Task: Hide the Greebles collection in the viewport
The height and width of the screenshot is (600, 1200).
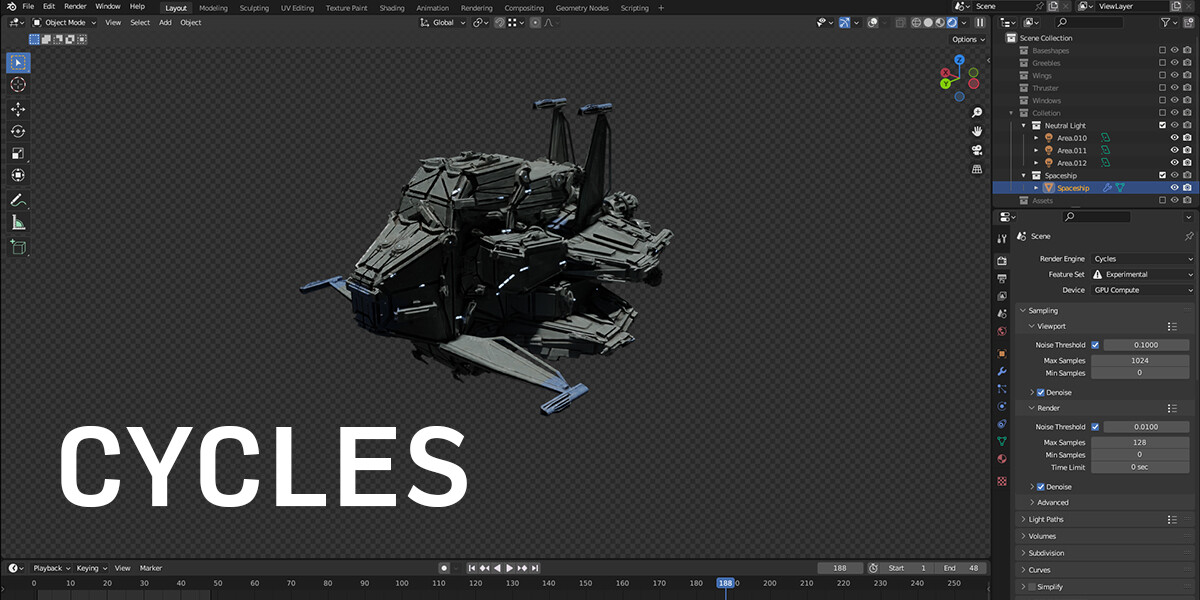Action: pos(1176,62)
